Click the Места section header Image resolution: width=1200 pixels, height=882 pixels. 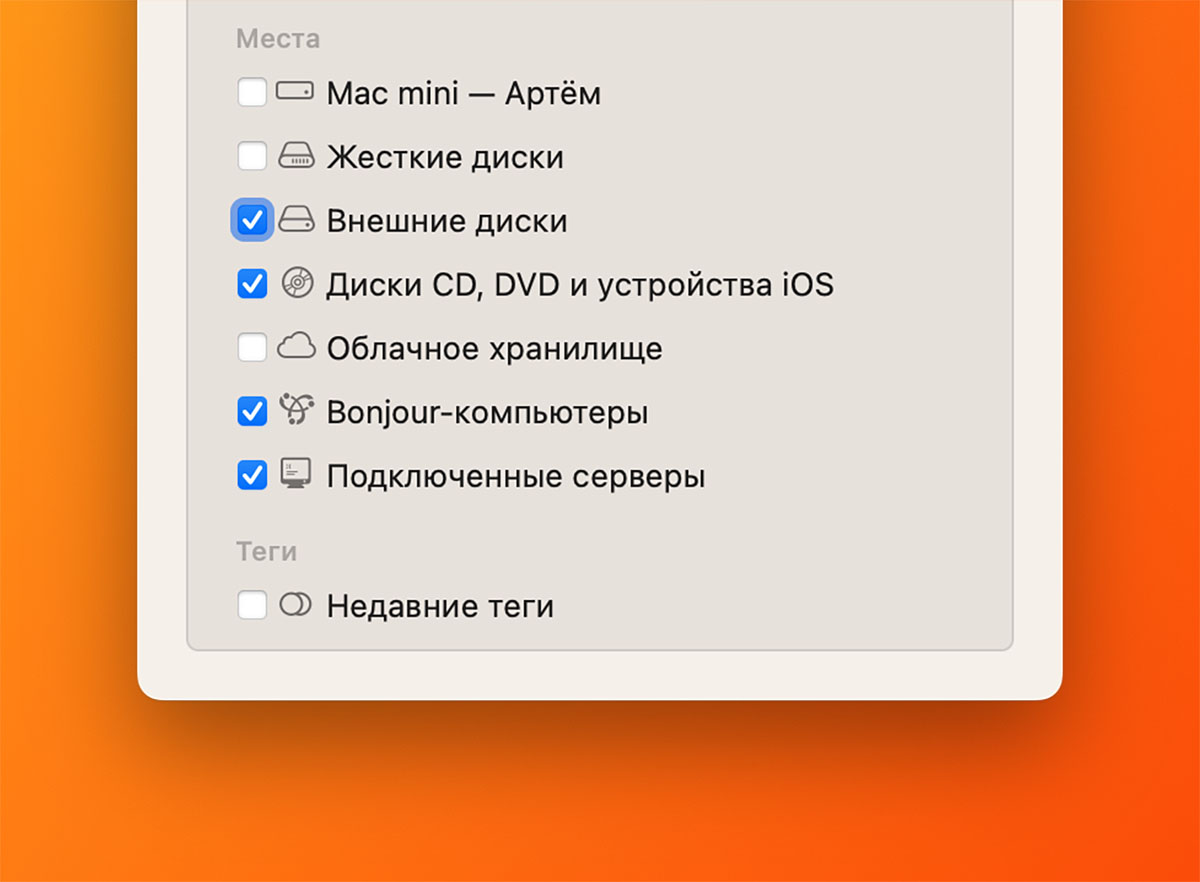click(x=278, y=39)
